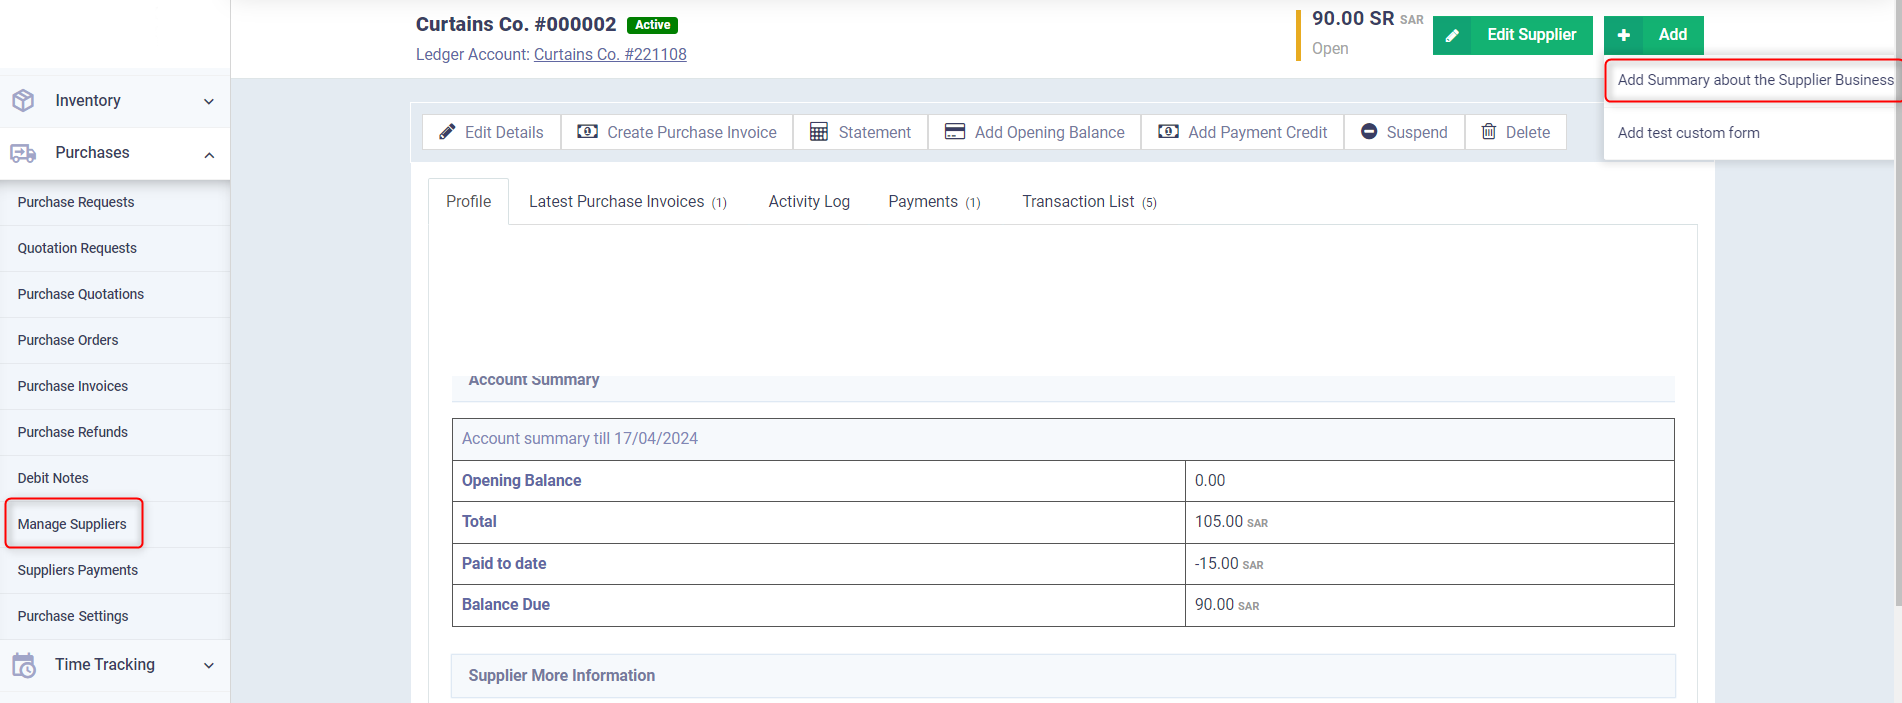Click the Create Purchase Invoice money icon
The width and height of the screenshot is (1902, 703).
click(588, 132)
